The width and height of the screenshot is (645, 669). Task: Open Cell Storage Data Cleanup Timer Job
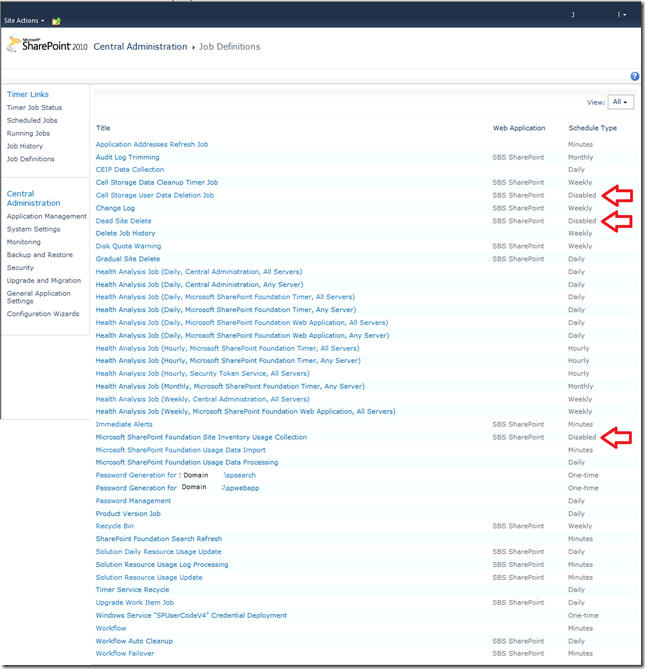(x=157, y=182)
